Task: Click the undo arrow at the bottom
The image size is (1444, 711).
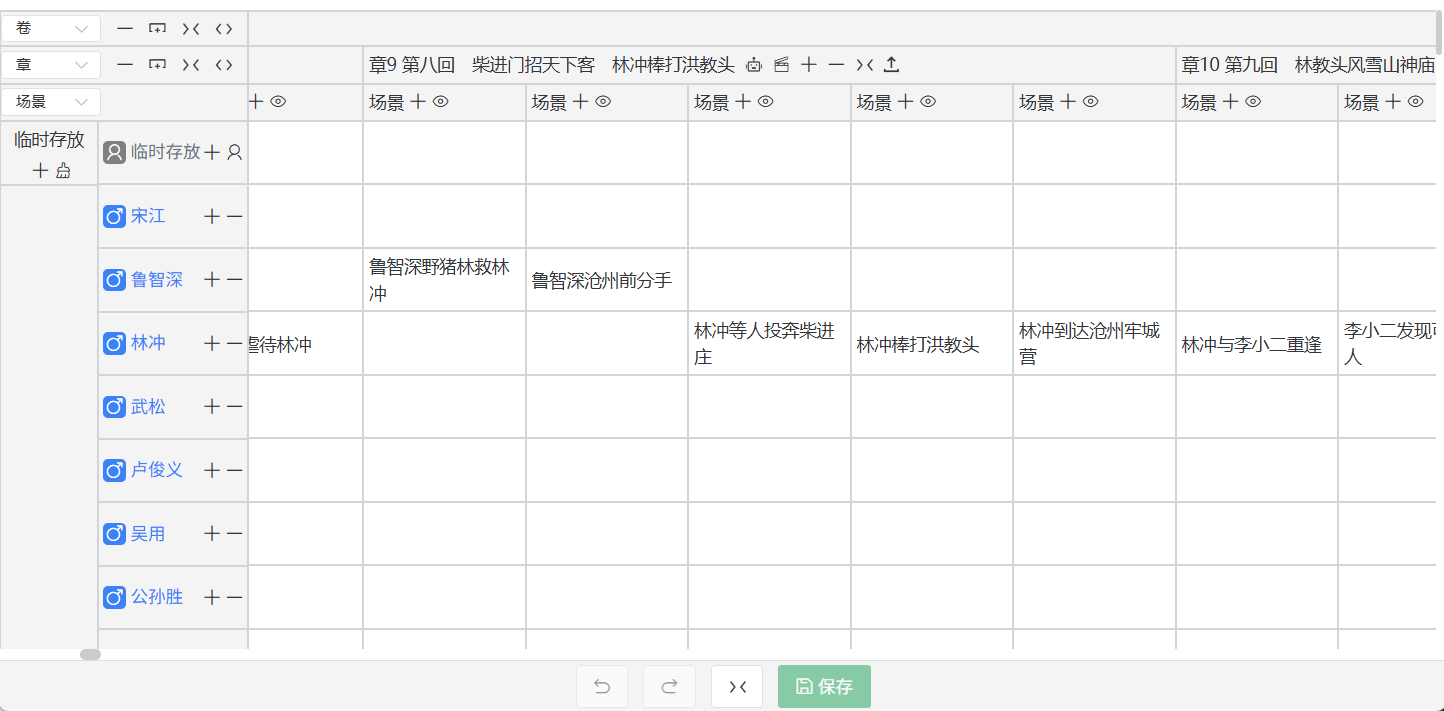Action: (601, 686)
